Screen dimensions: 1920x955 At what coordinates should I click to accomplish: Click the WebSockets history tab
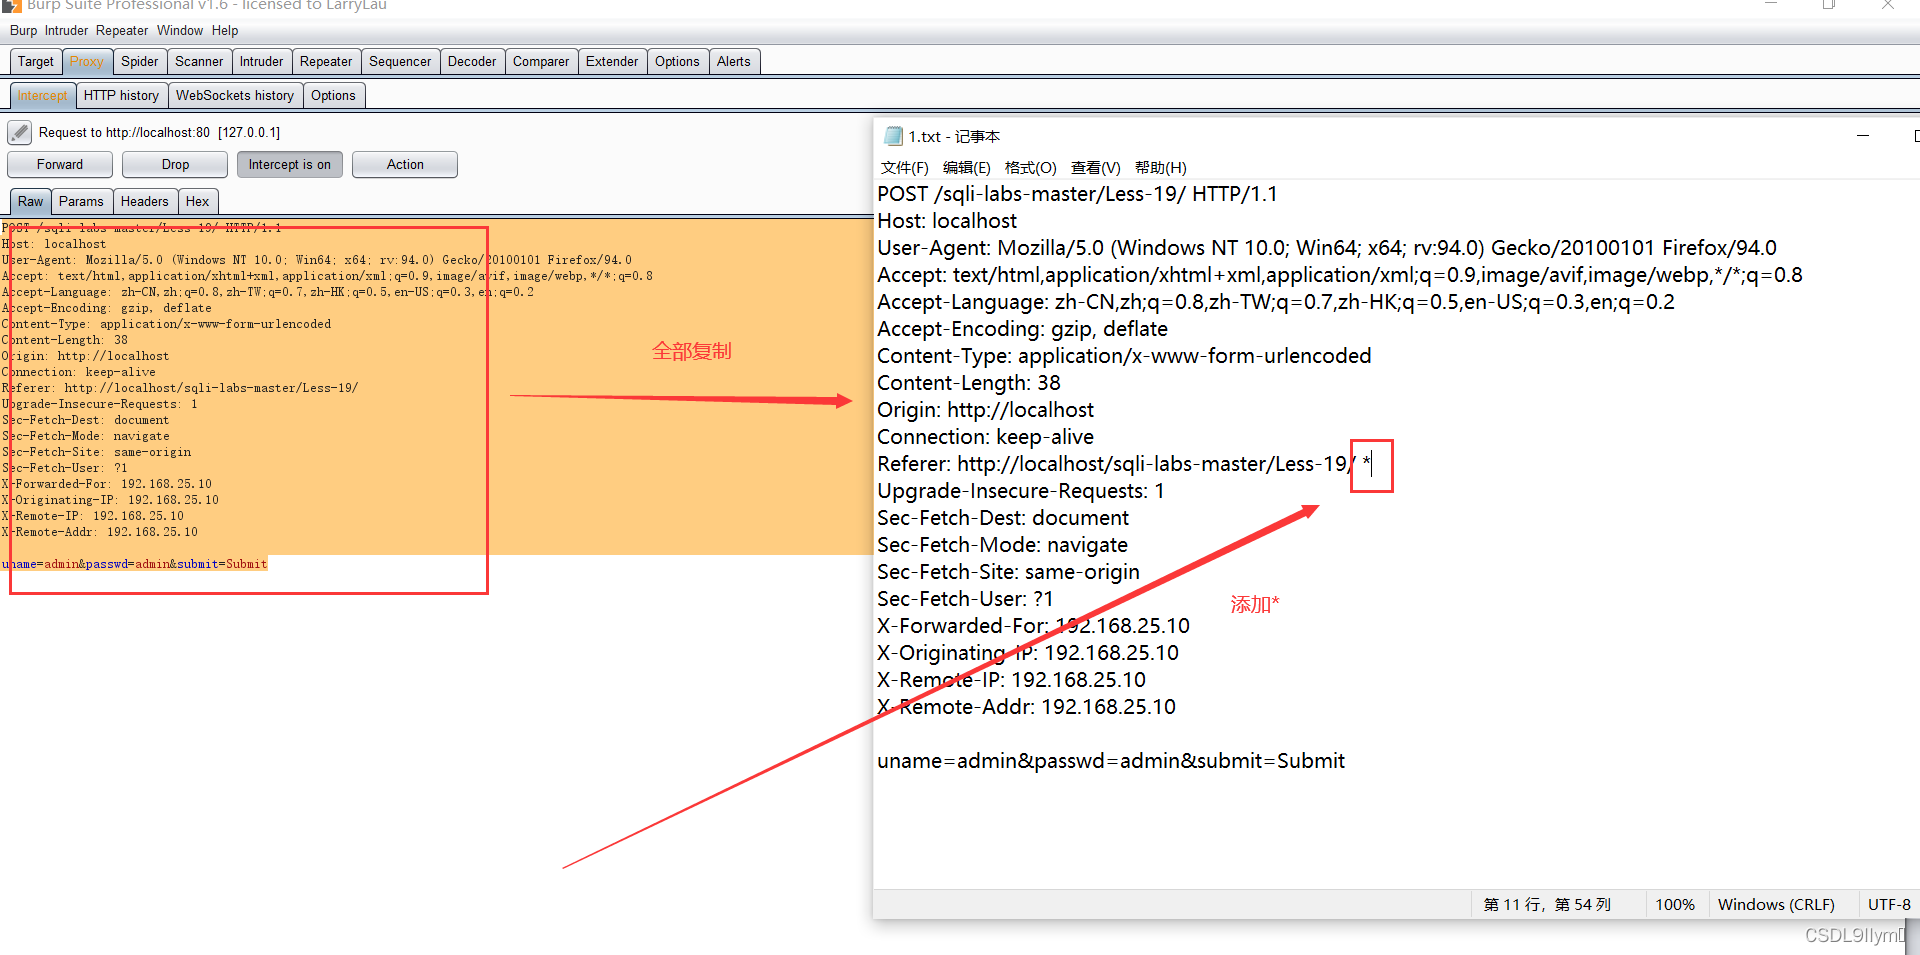pyautogui.click(x=235, y=95)
